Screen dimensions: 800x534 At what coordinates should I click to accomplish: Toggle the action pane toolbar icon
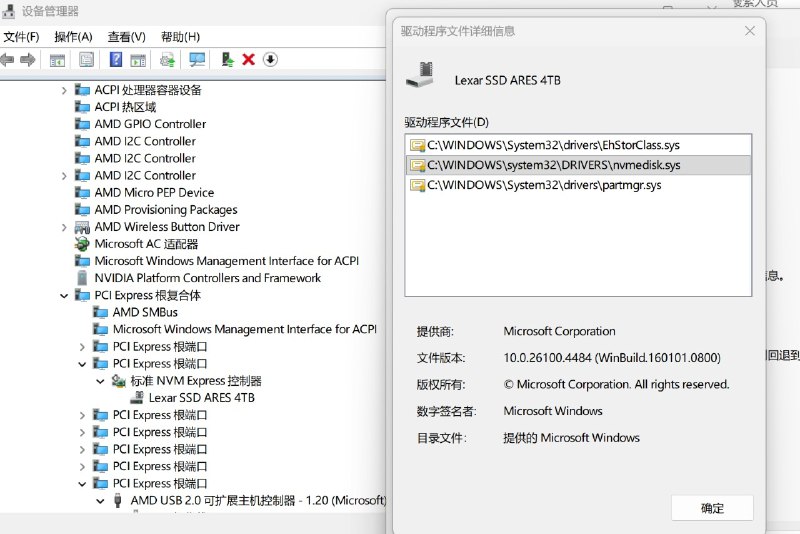(138, 60)
